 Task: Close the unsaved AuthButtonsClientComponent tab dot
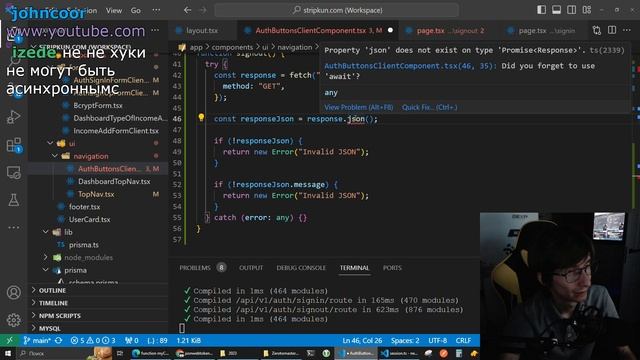coord(390,30)
